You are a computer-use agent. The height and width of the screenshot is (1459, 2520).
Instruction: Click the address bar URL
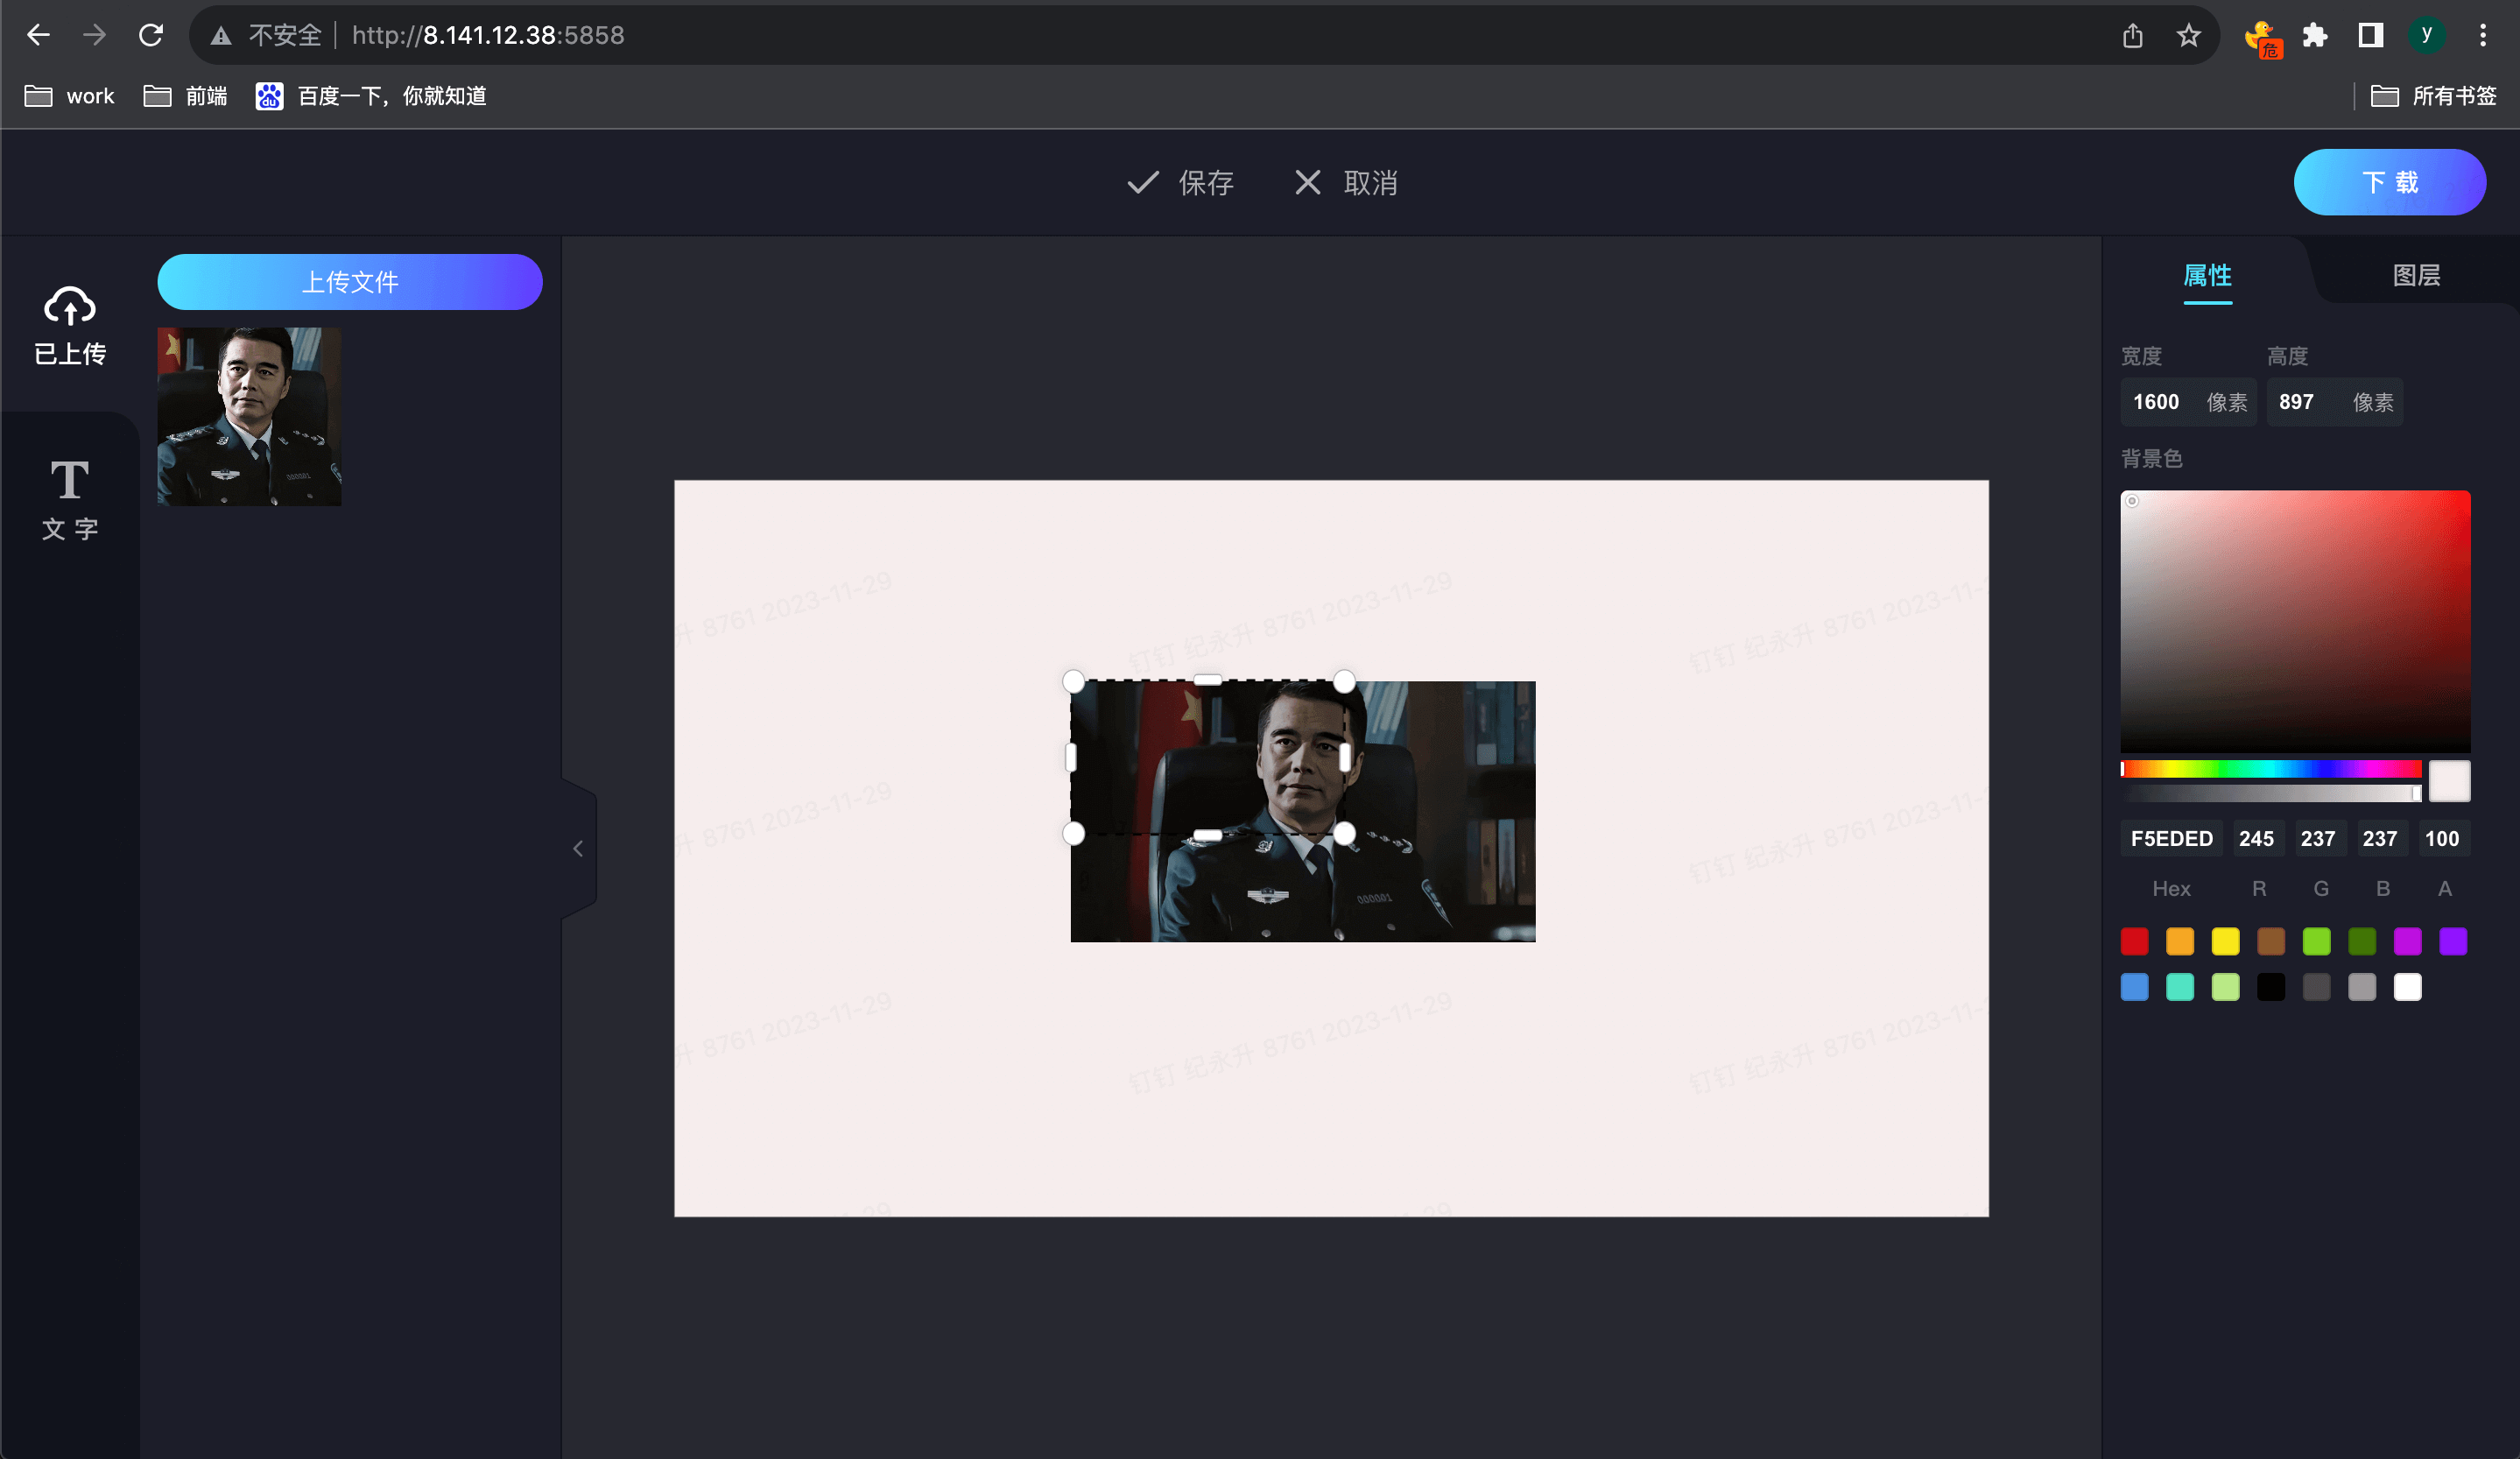tap(488, 35)
